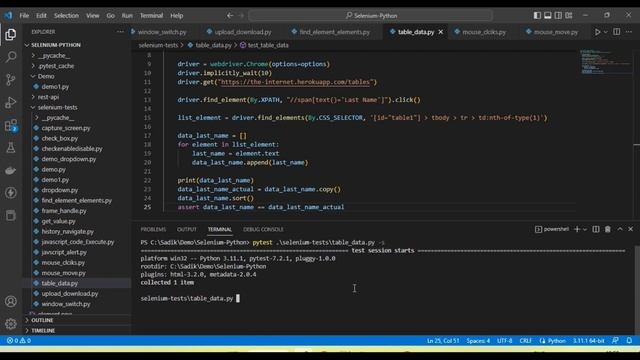Image resolution: width=640 pixels, height=360 pixels.
Task: Collapse the Demo folder
Action: click(x=46, y=76)
